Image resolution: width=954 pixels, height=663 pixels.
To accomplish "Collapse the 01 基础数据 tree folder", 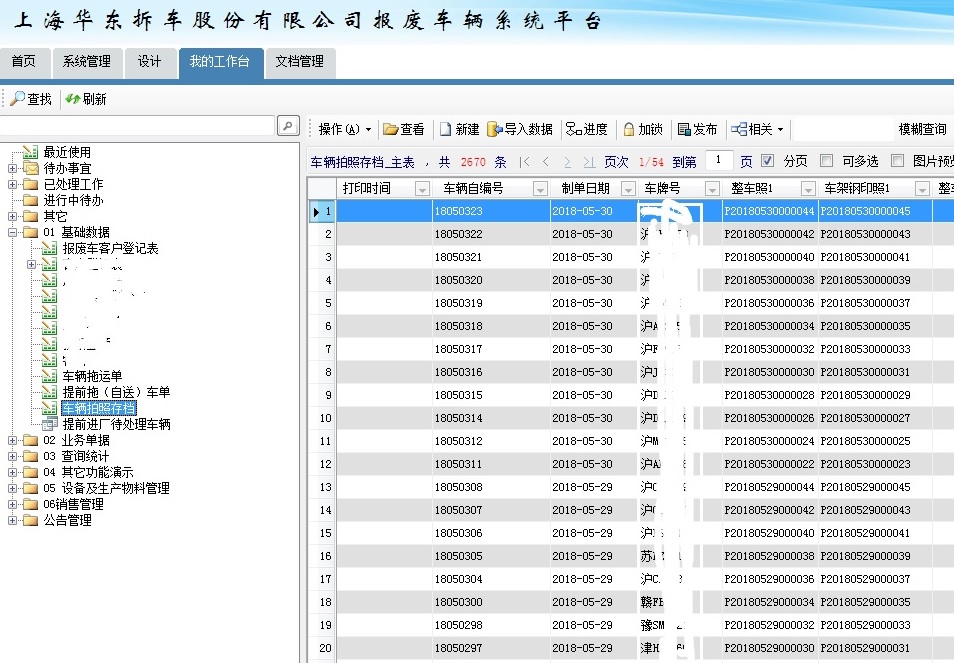I will pyautogui.click(x=12, y=232).
